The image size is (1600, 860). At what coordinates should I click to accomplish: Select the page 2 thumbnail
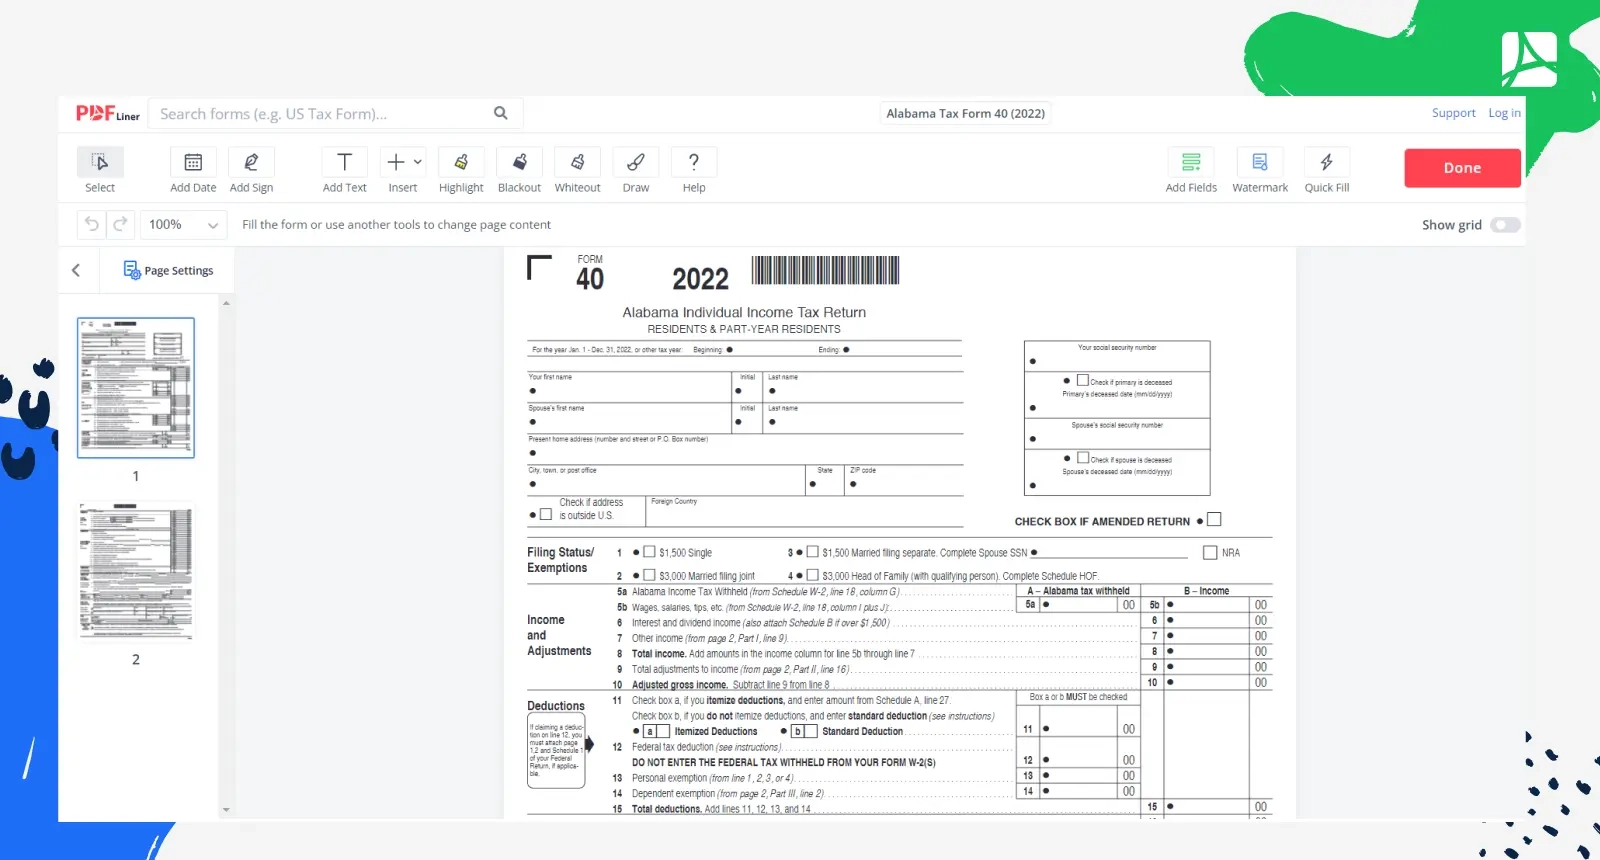(x=136, y=572)
